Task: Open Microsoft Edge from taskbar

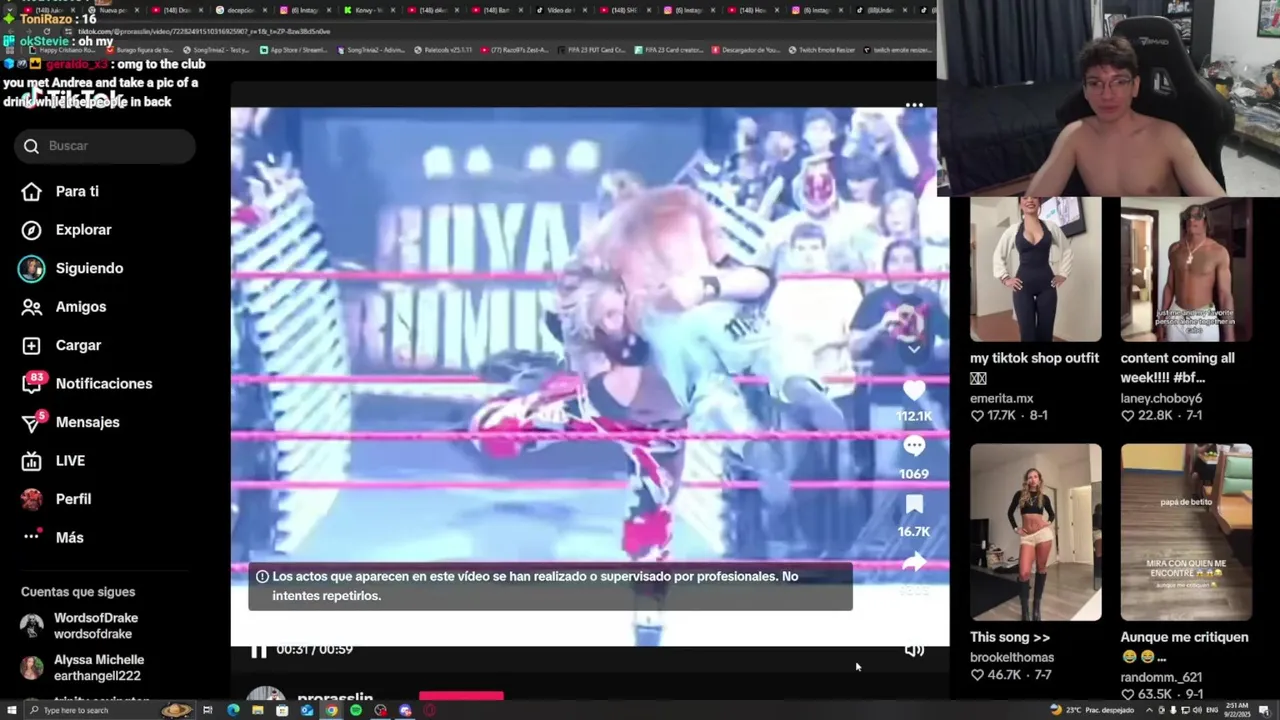Action: click(x=233, y=710)
